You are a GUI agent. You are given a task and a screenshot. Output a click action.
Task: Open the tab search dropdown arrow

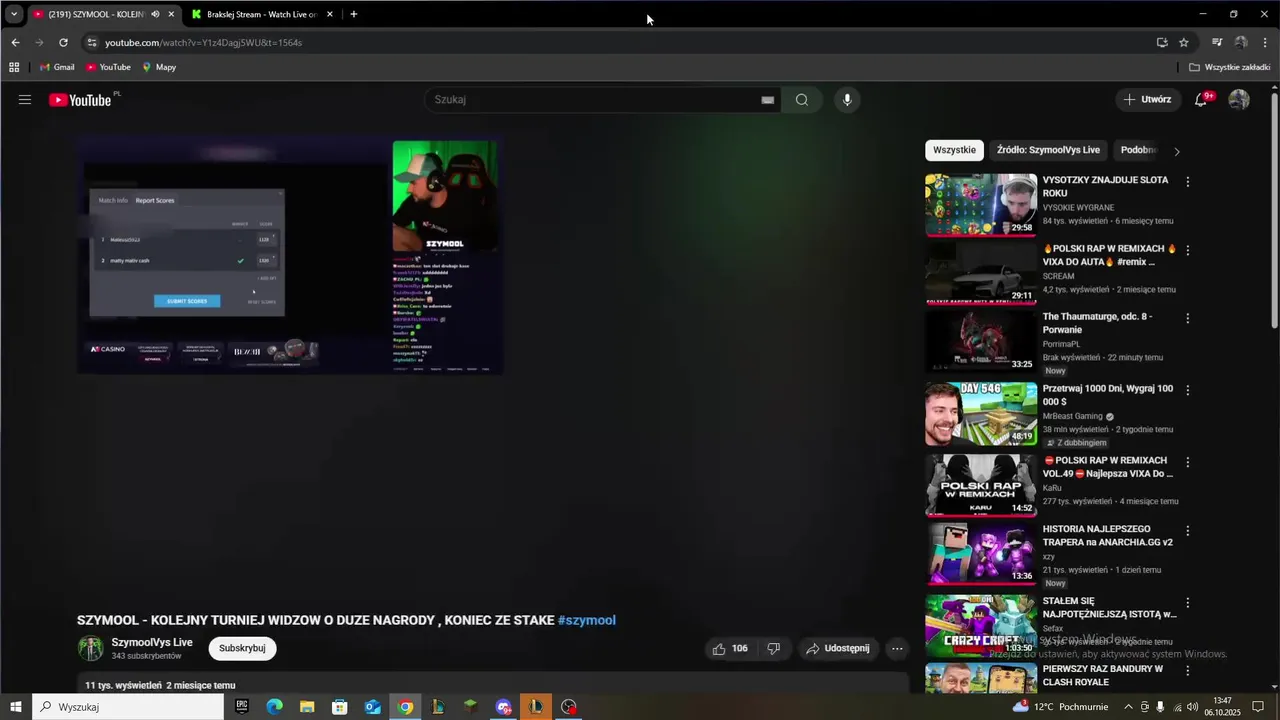click(14, 14)
